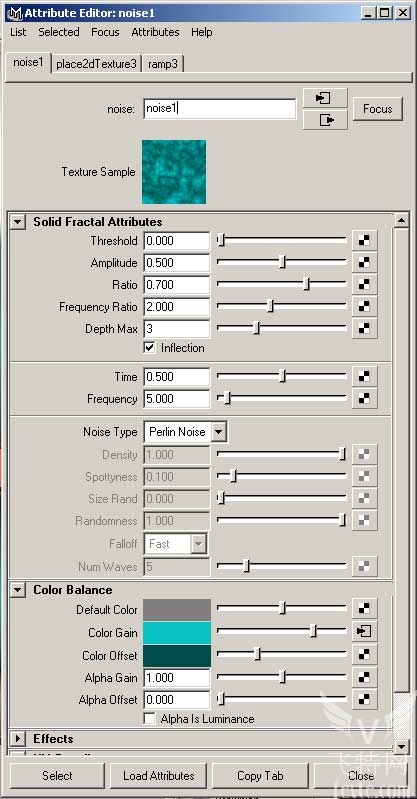Collapse the Color Balance section
Image resolution: width=417 pixels, height=799 pixels.
pos(18,590)
